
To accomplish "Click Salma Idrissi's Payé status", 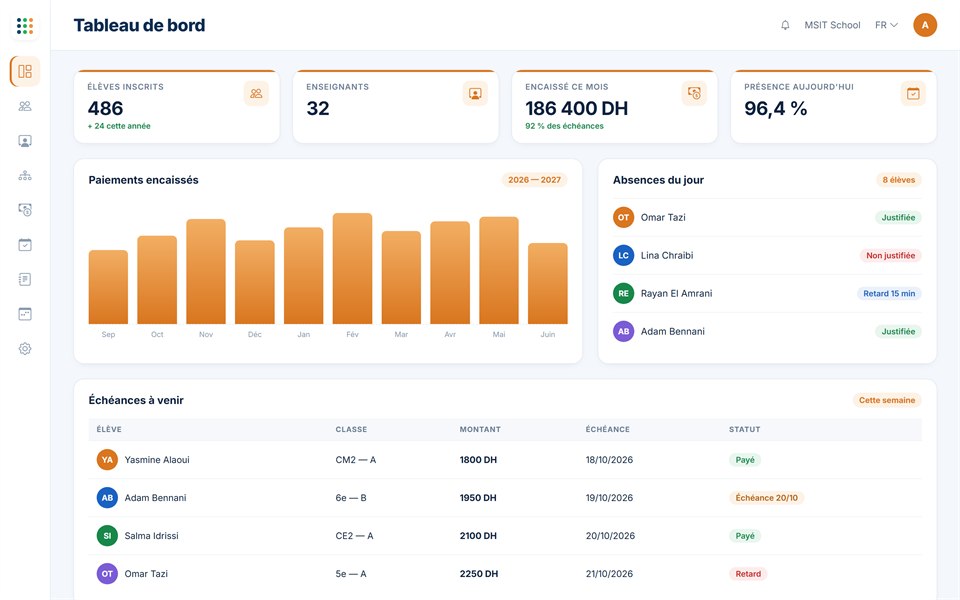I will coord(745,536).
